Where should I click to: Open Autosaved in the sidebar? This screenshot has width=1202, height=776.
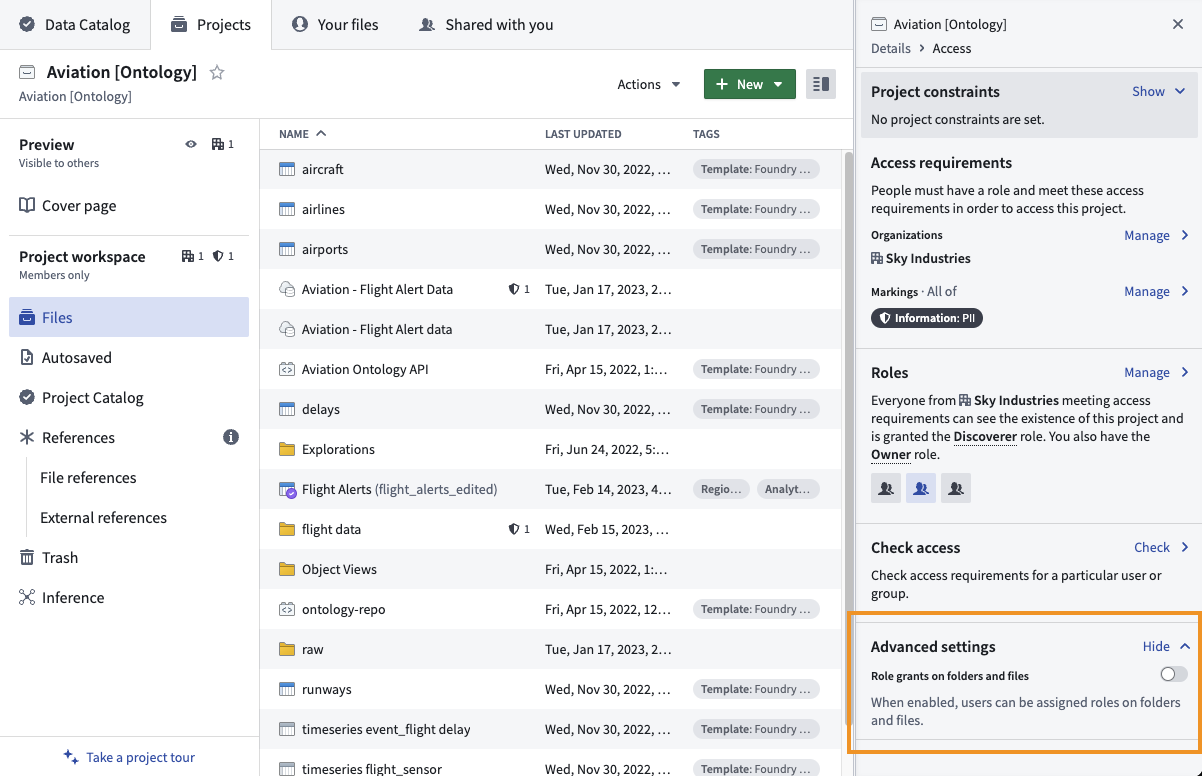click(x=129, y=357)
